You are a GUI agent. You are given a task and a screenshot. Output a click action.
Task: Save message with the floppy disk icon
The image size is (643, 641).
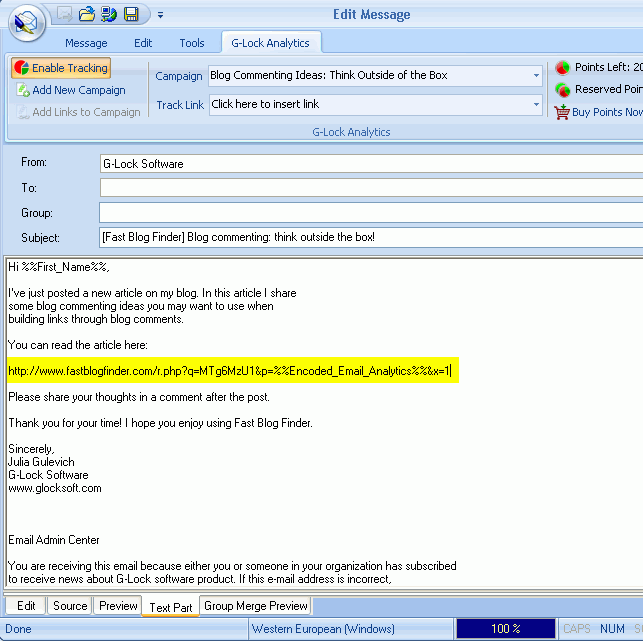point(131,14)
